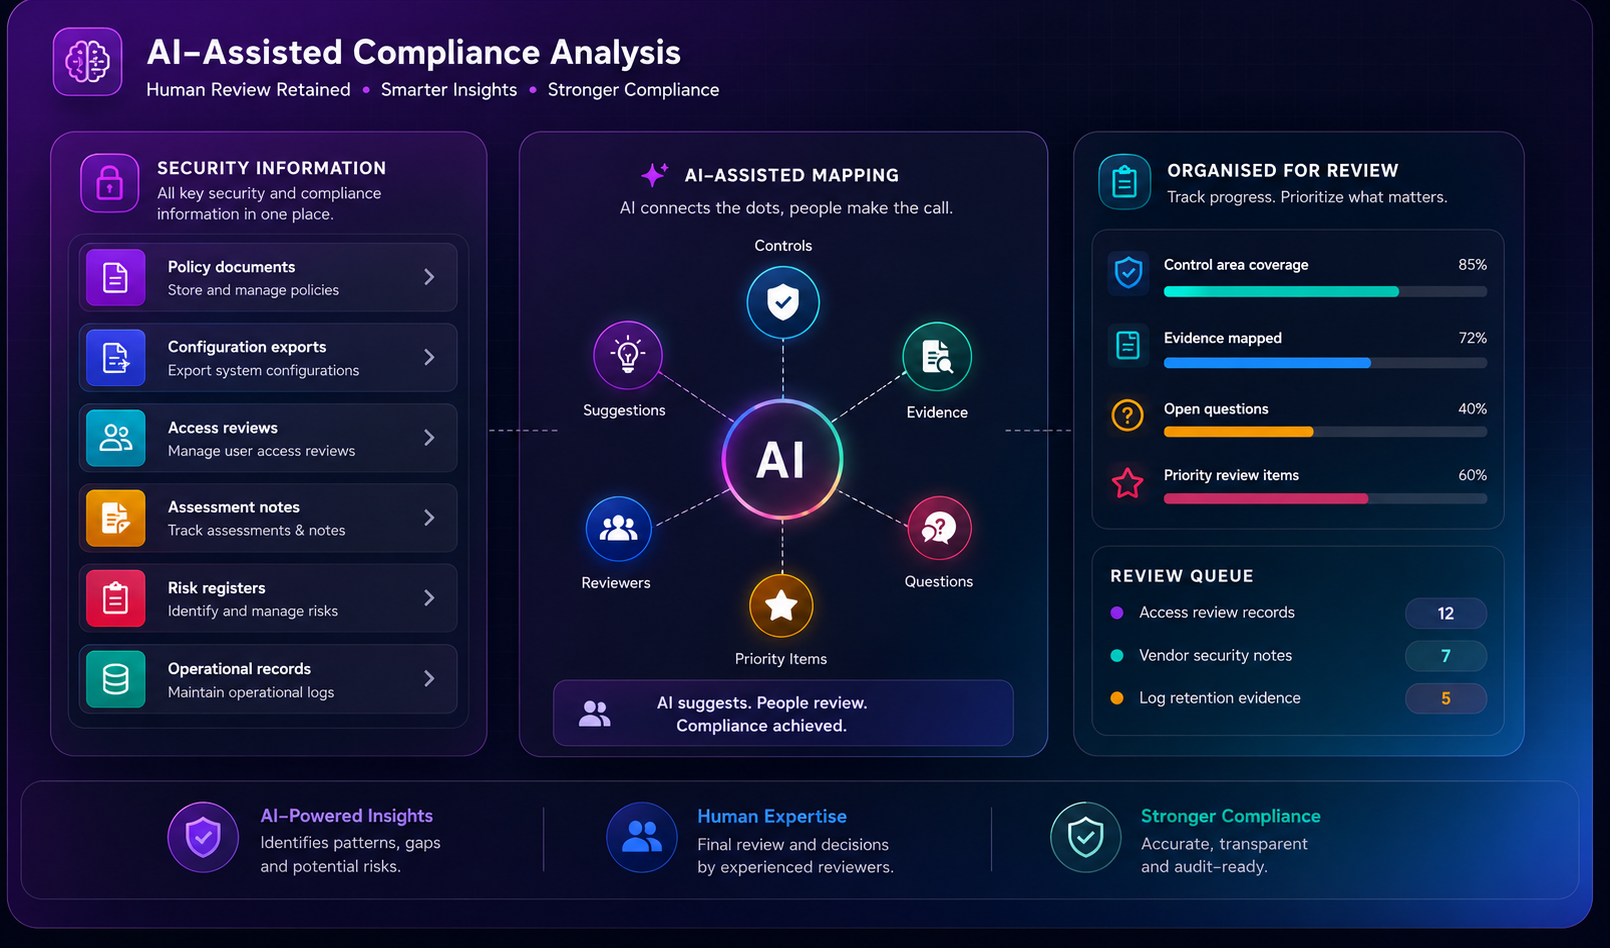
Task: Click the Organised for Review clipboard icon
Action: click(1124, 182)
